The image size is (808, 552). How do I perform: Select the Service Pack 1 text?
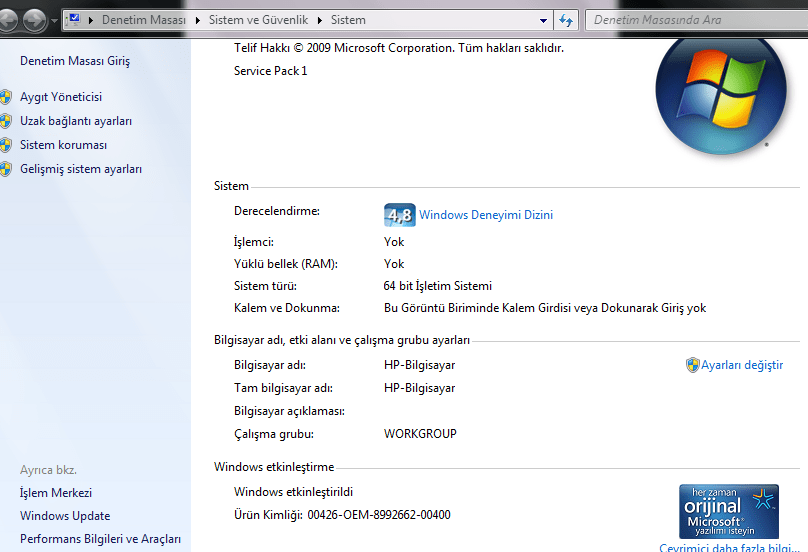point(271,71)
